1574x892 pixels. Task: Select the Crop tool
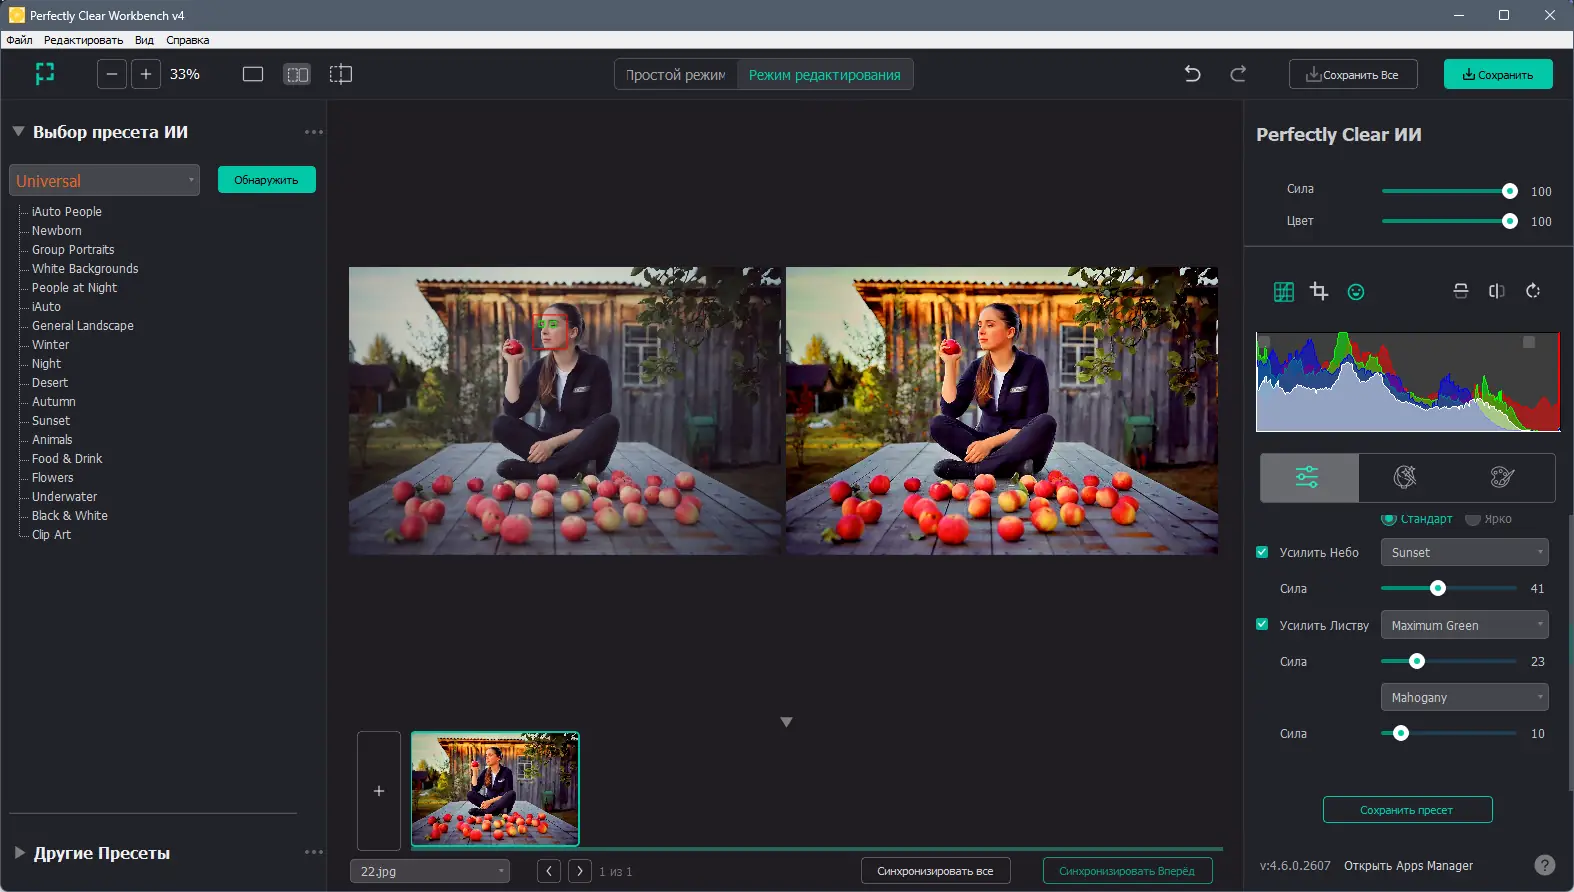click(x=1319, y=292)
